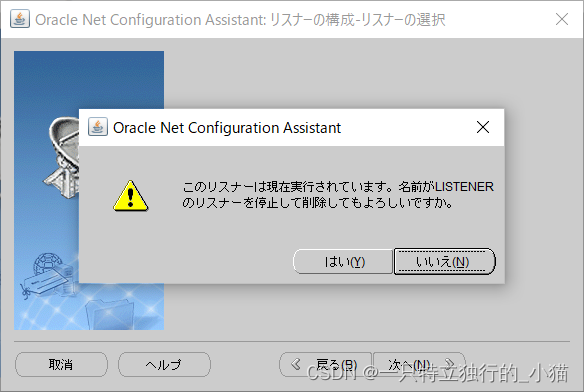The height and width of the screenshot is (392, 584).
Task: Close the main リスナーの構成 window
Action: (x=562, y=19)
